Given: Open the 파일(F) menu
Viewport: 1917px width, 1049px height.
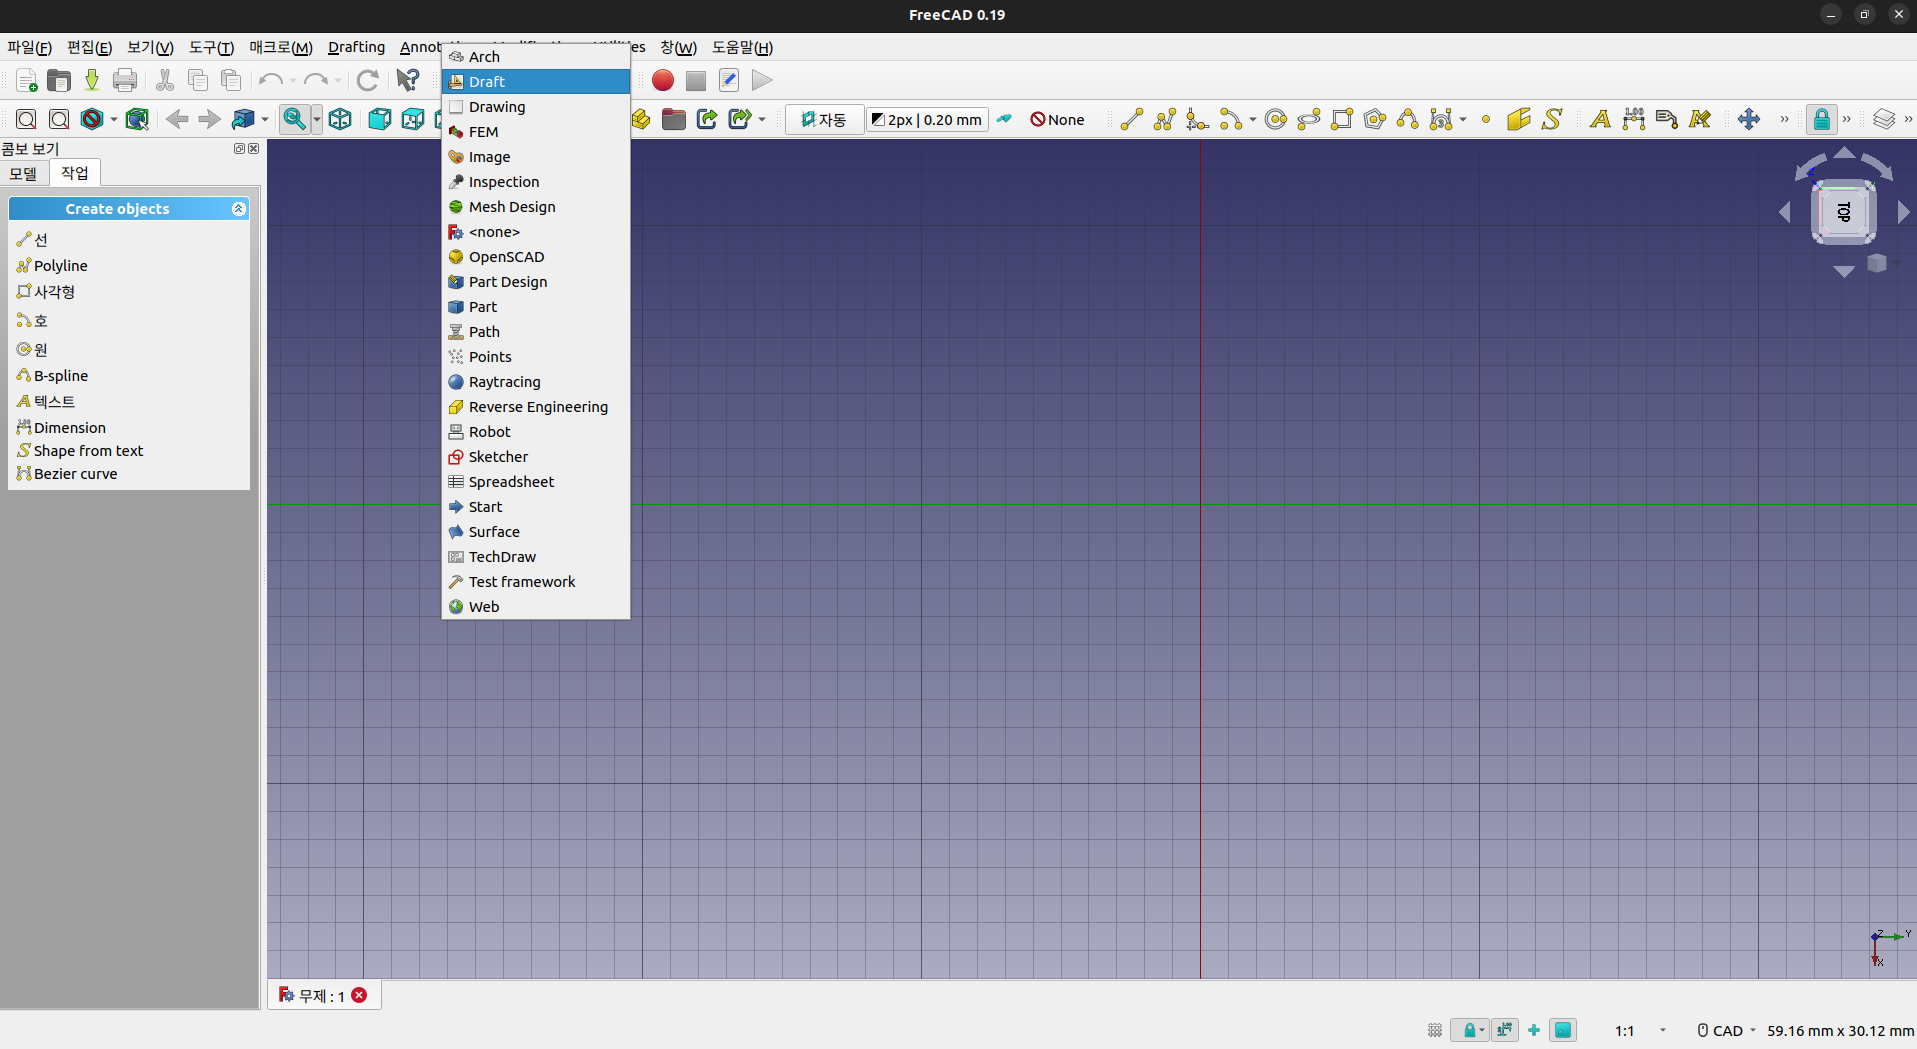Looking at the screenshot, I should pos(29,47).
